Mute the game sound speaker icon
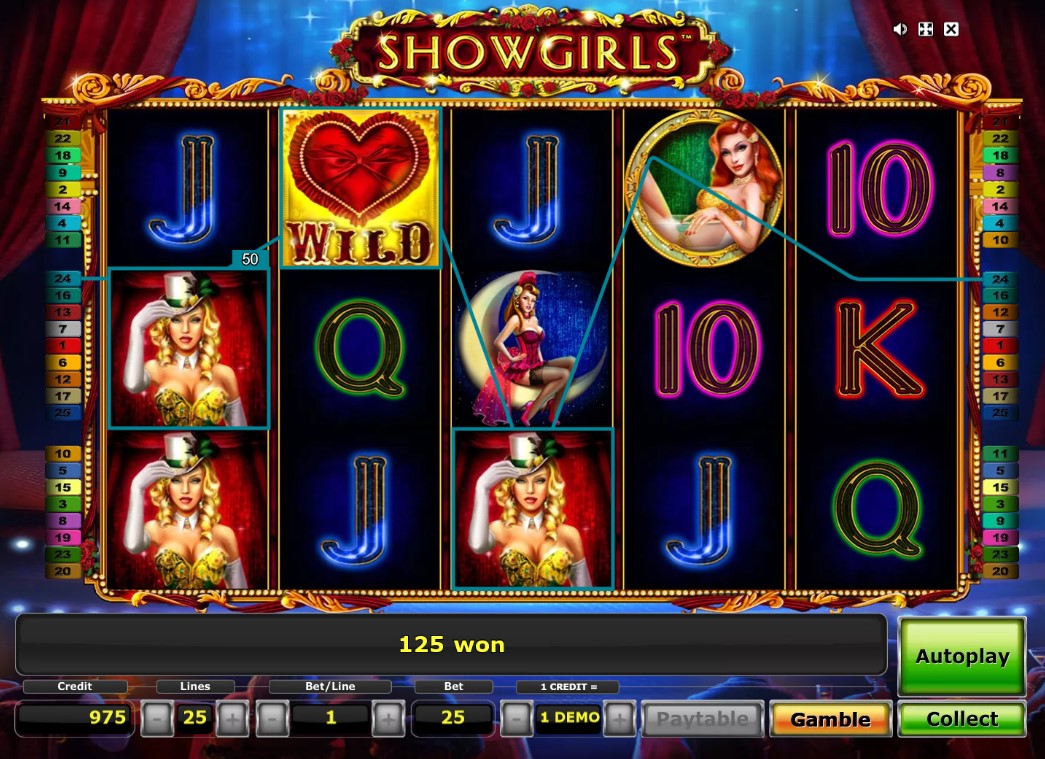 (x=900, y=29)
